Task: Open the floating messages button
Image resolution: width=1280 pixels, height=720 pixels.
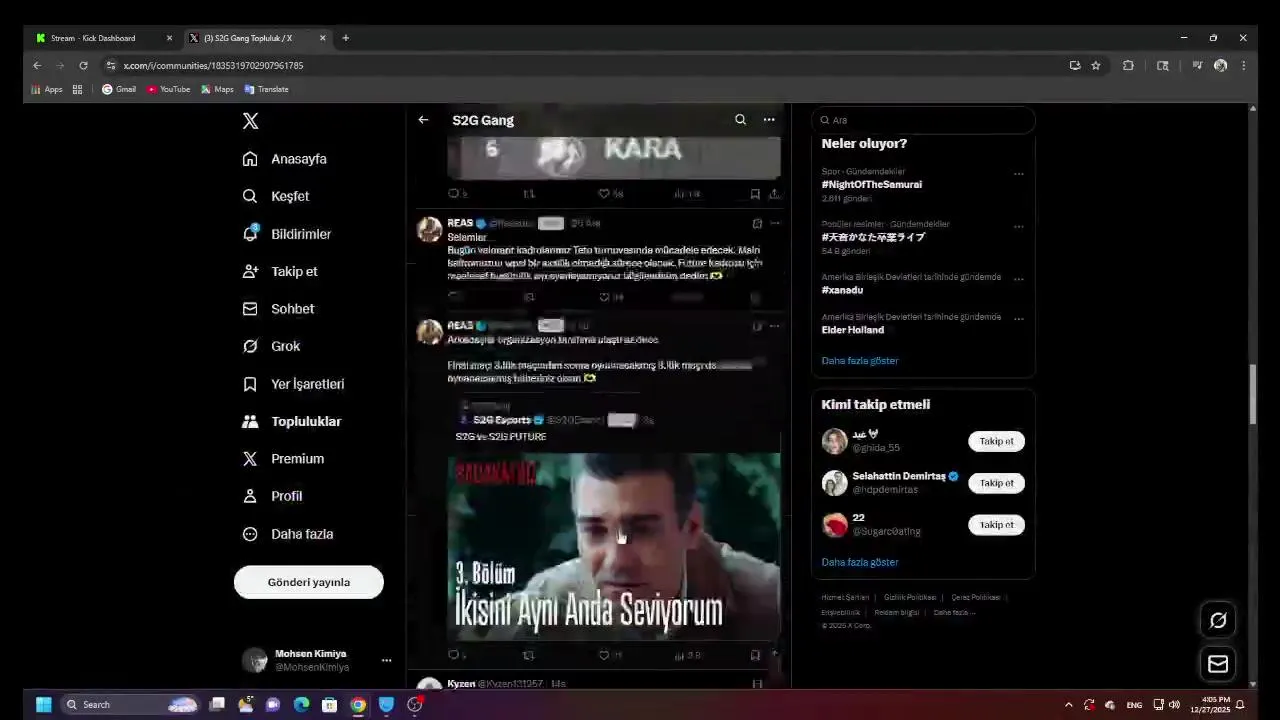Action: click(1218, 664)
